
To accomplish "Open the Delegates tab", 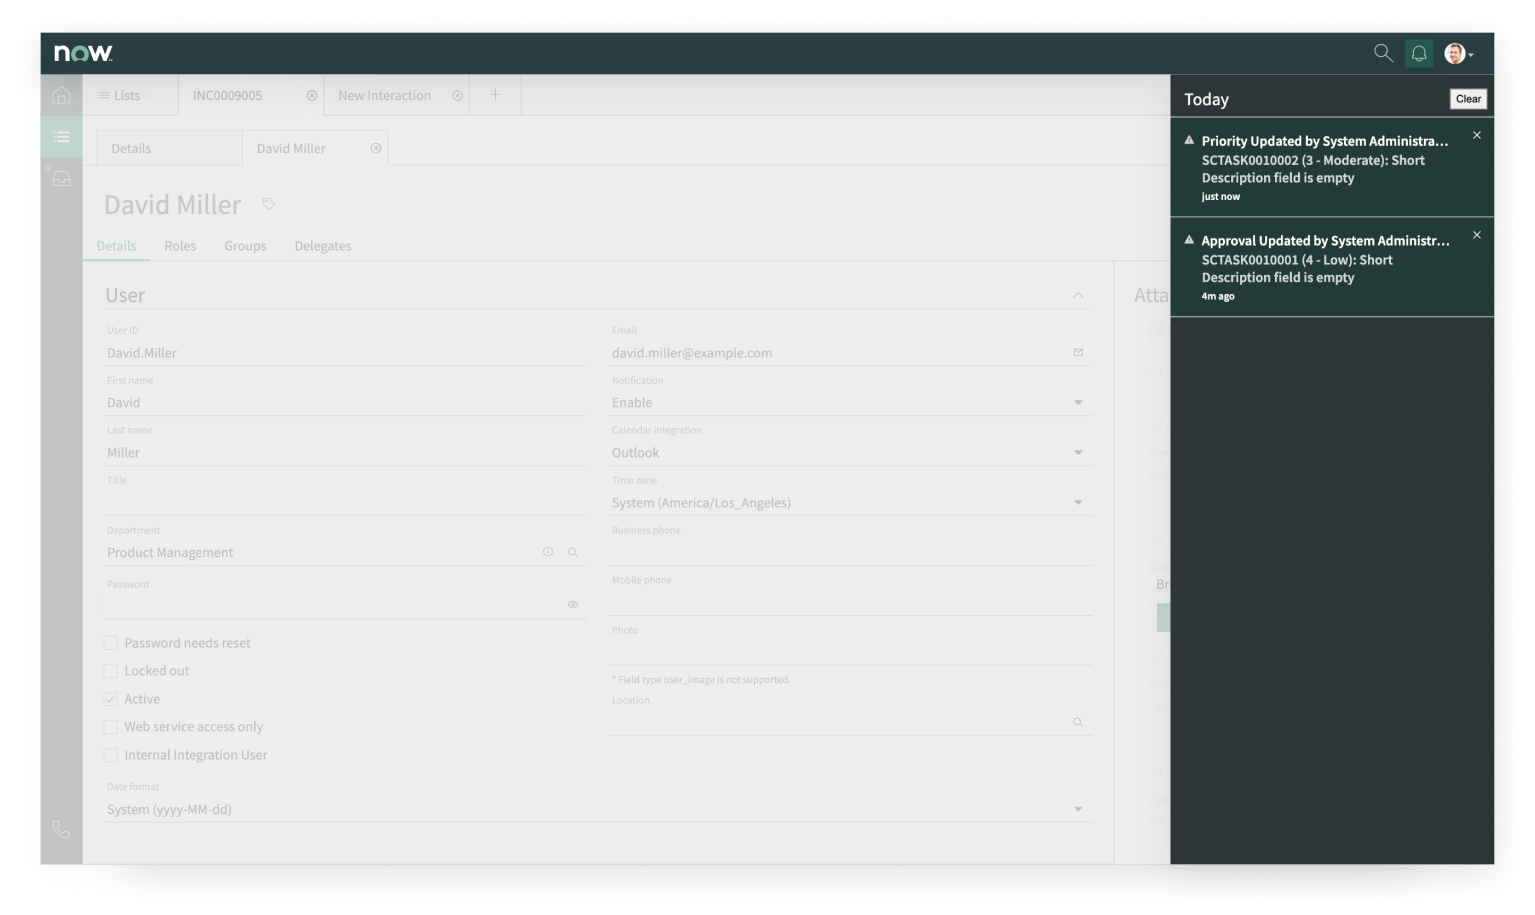I will 323,246.
